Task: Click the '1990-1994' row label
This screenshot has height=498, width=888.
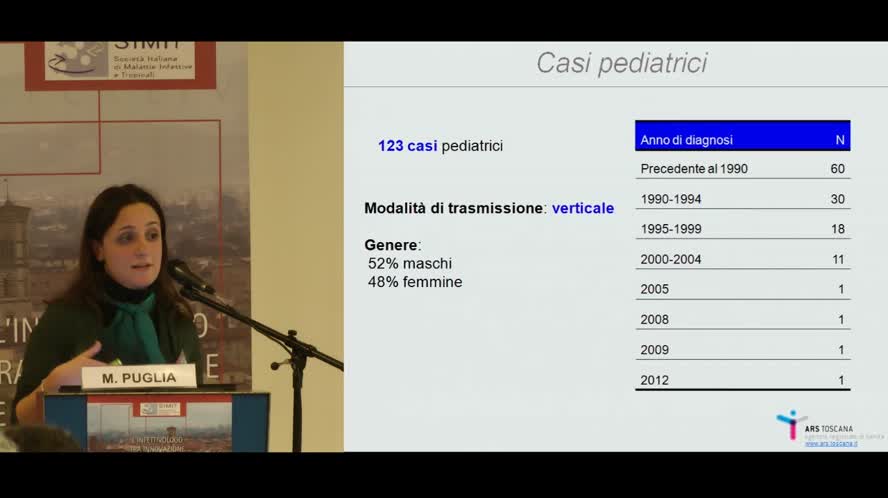Action: (x=671, y=199)
